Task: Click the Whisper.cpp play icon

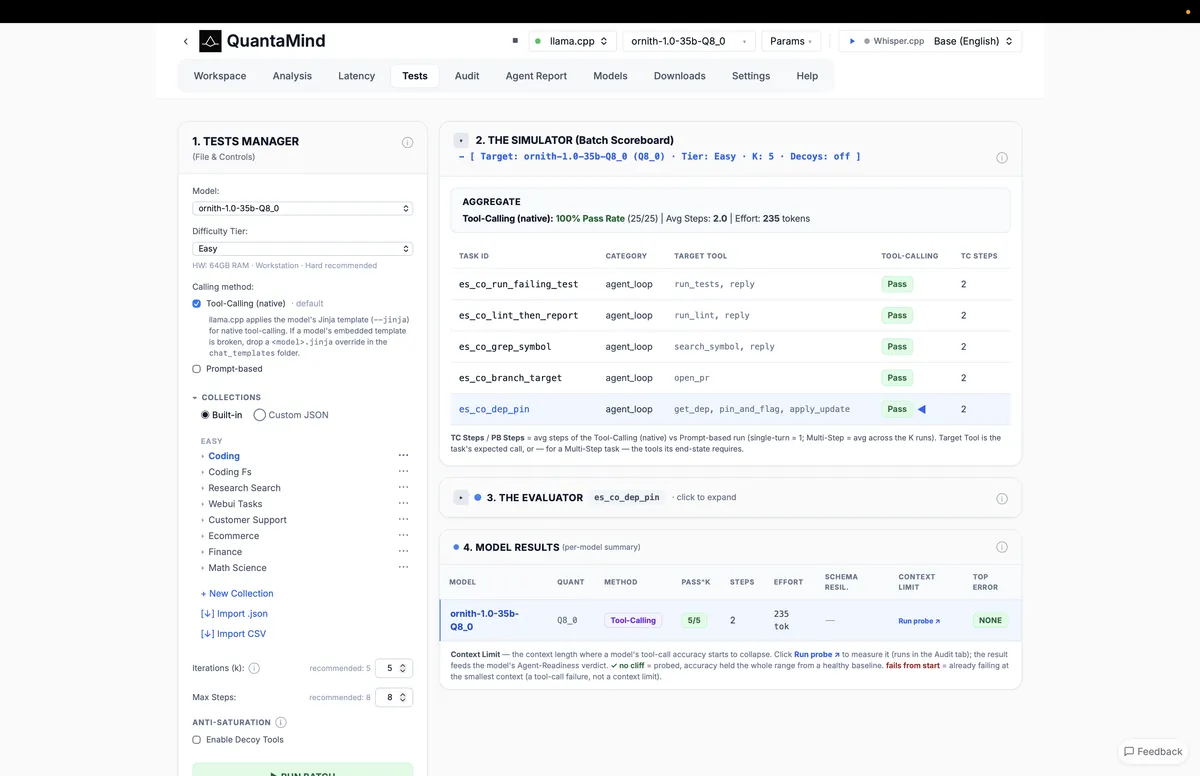Action: point(852,42)
